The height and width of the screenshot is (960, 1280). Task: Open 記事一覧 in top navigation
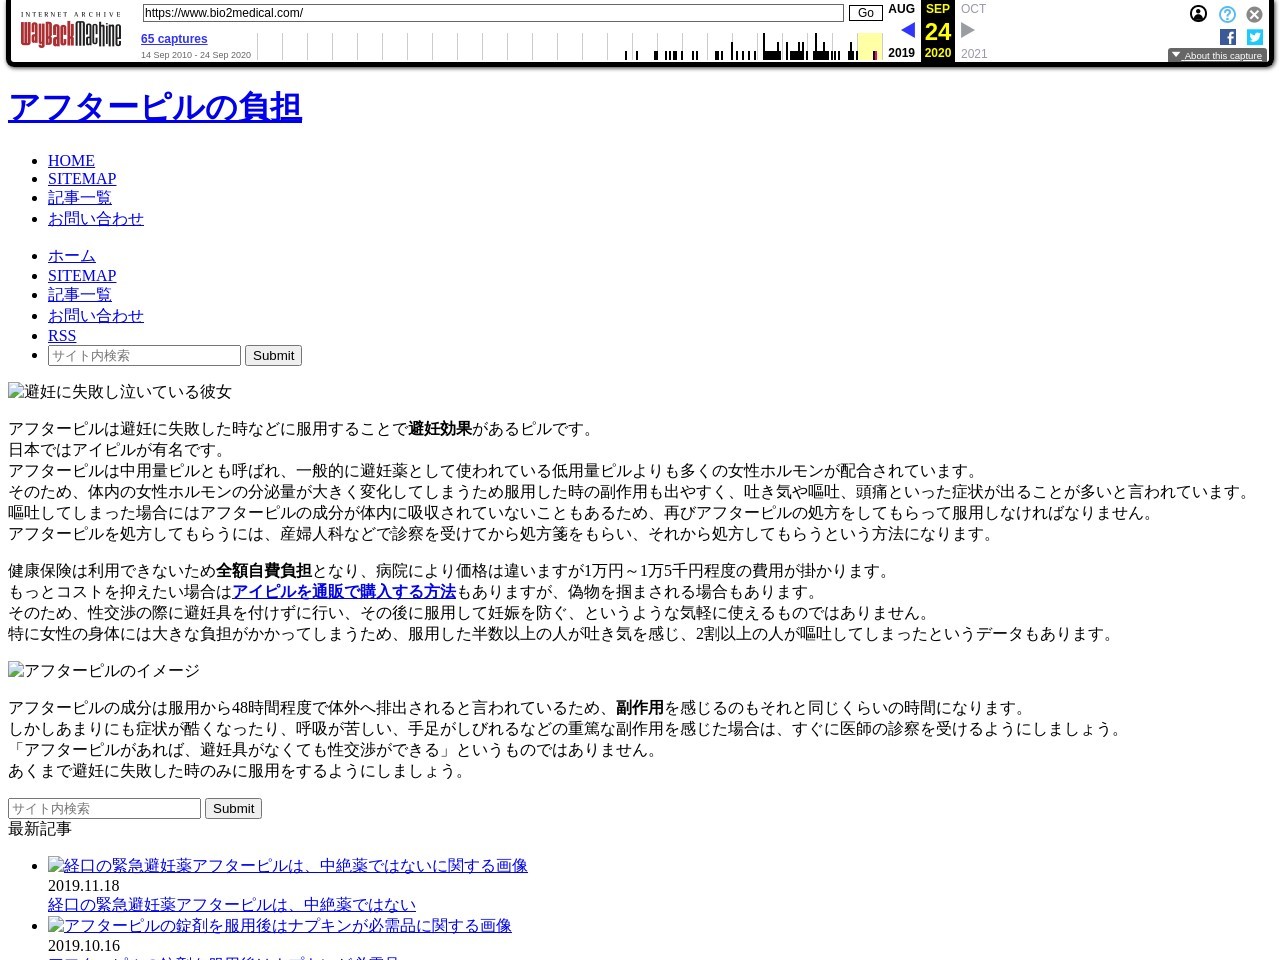[x=80, y=198]
